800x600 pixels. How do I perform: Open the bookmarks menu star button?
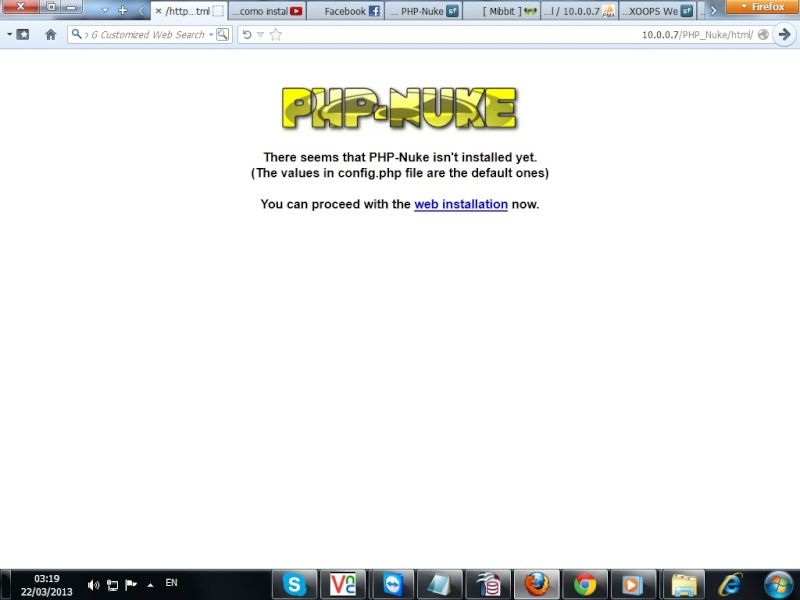[x=22, y=35]
